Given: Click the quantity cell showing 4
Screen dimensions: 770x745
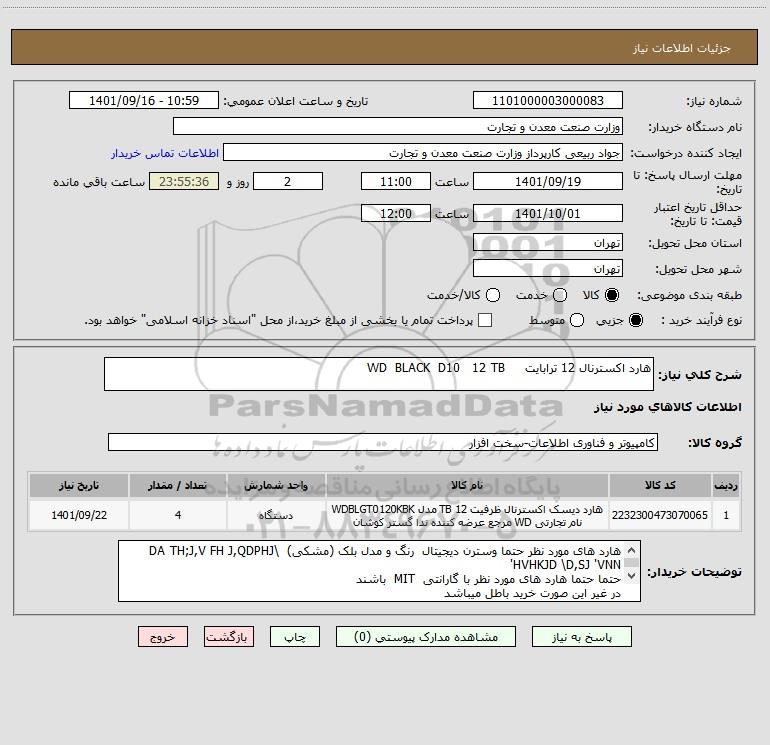Looking at the screenshot, I should 177,515.
